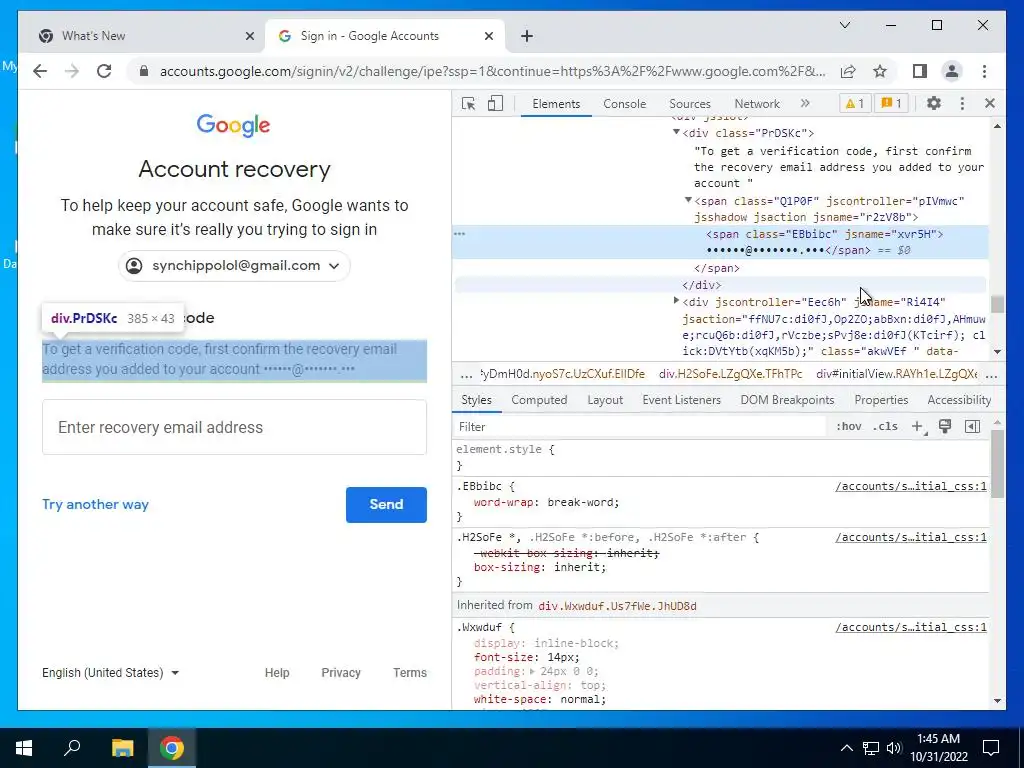Click the Styles filter field
The height and width of the screenshot is (768, 1024).
pos(640,426)
